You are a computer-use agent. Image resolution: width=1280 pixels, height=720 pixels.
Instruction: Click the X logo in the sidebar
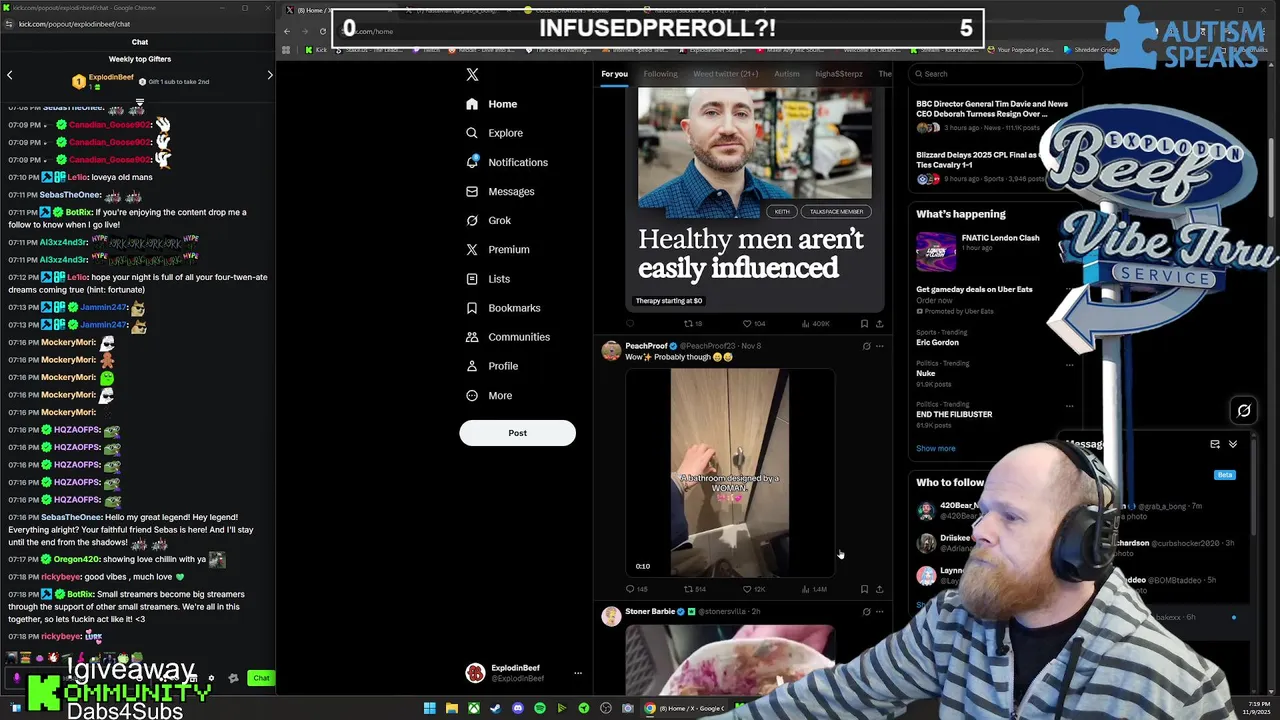coord(472,74)
